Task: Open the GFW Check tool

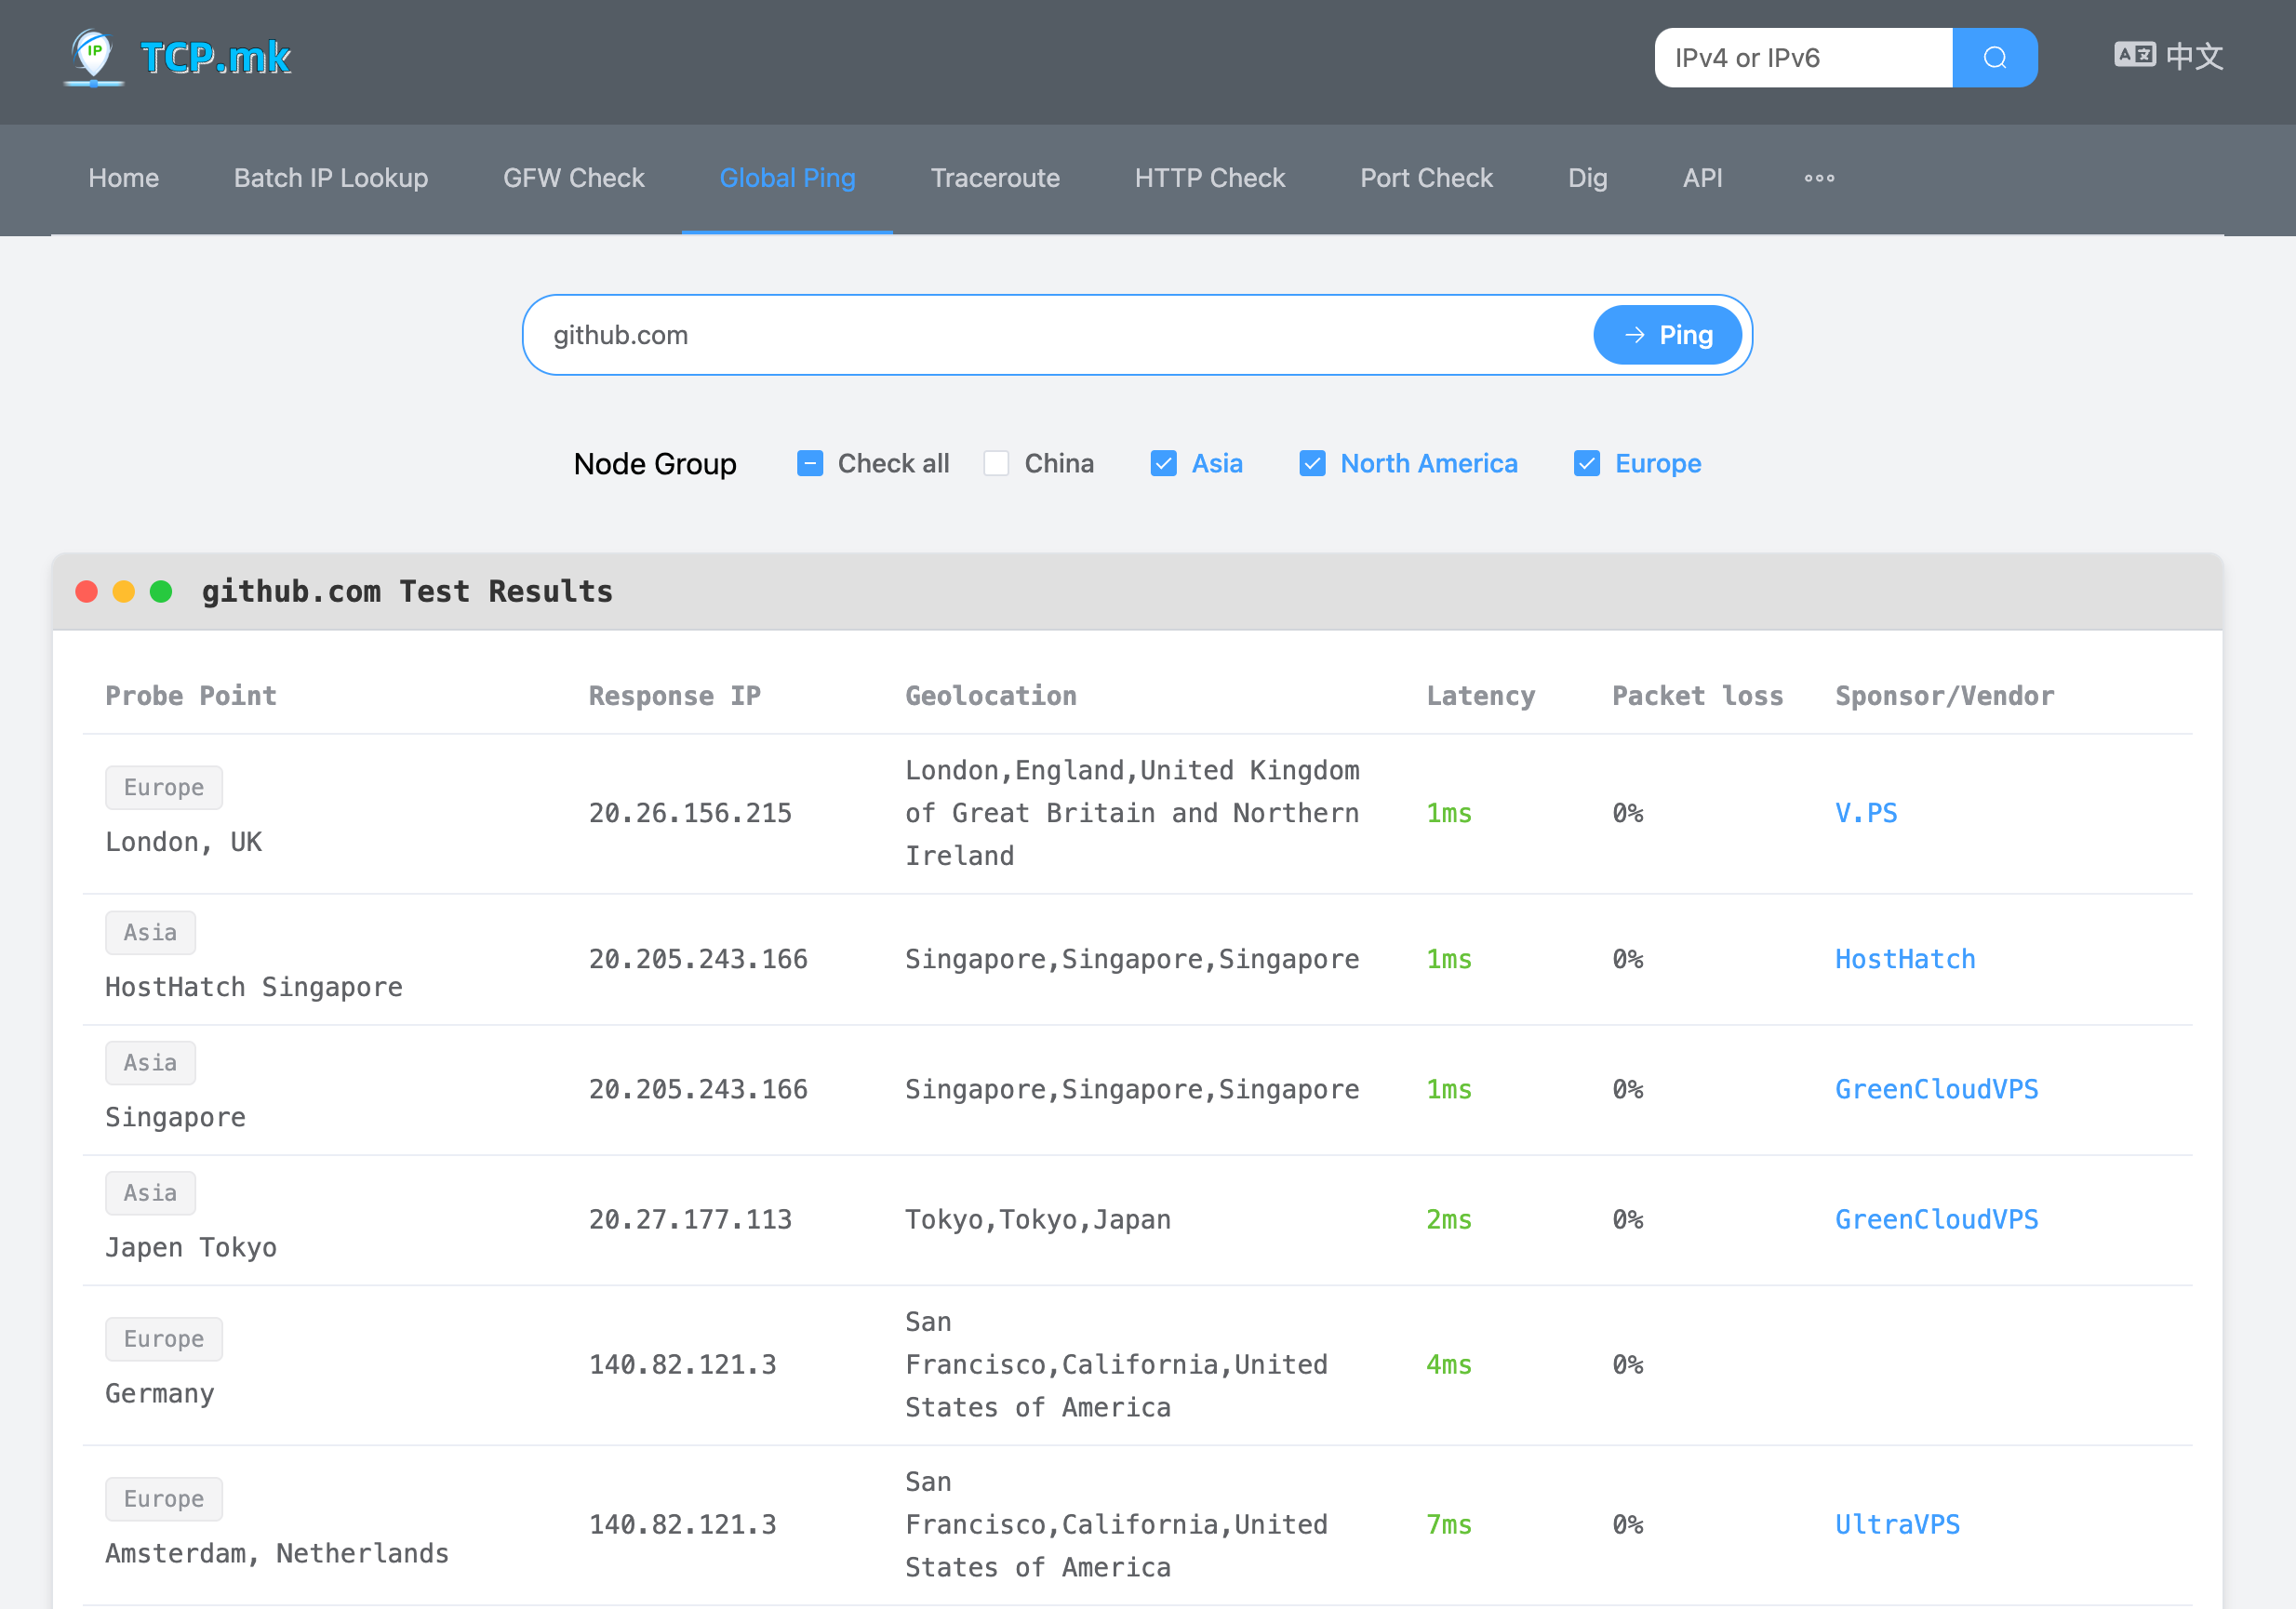Action: (x=574, y=178)
